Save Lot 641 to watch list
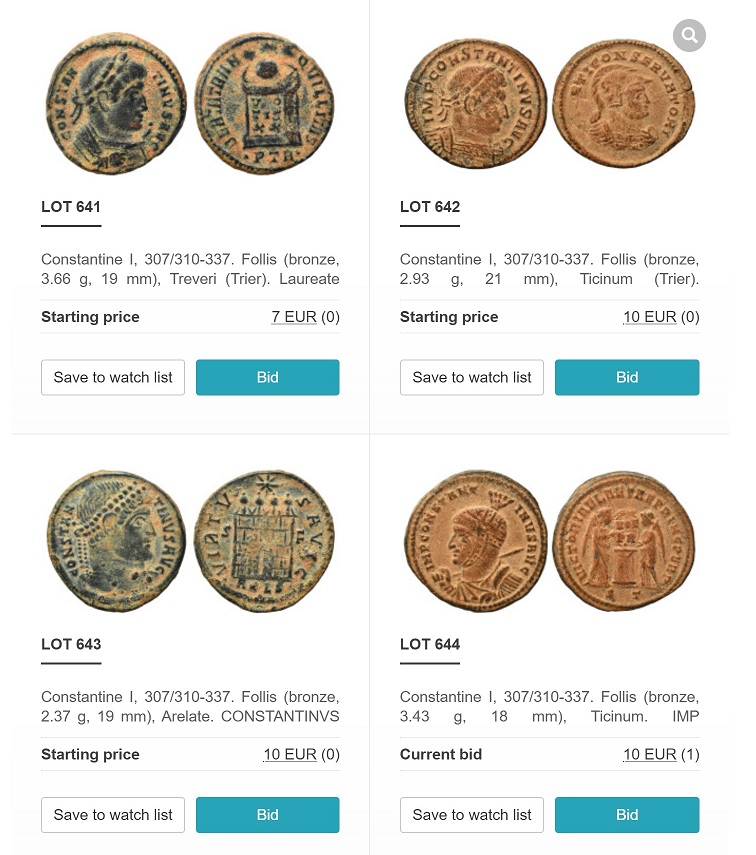The height and width of the screenshot is (855, 756). (x=113, y=377)
